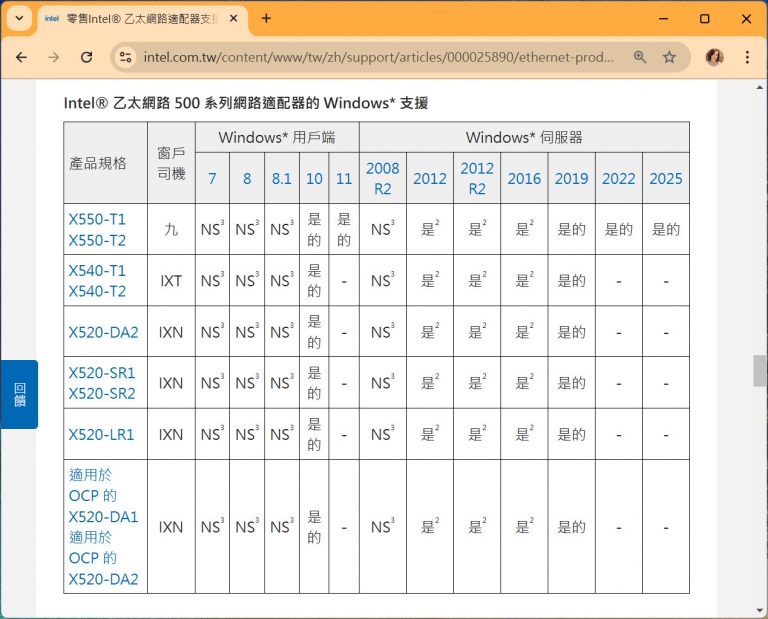768x619 pixels.
Task: Click the Windows* 伺服器 column header
Action: click(x=524, y=137)
